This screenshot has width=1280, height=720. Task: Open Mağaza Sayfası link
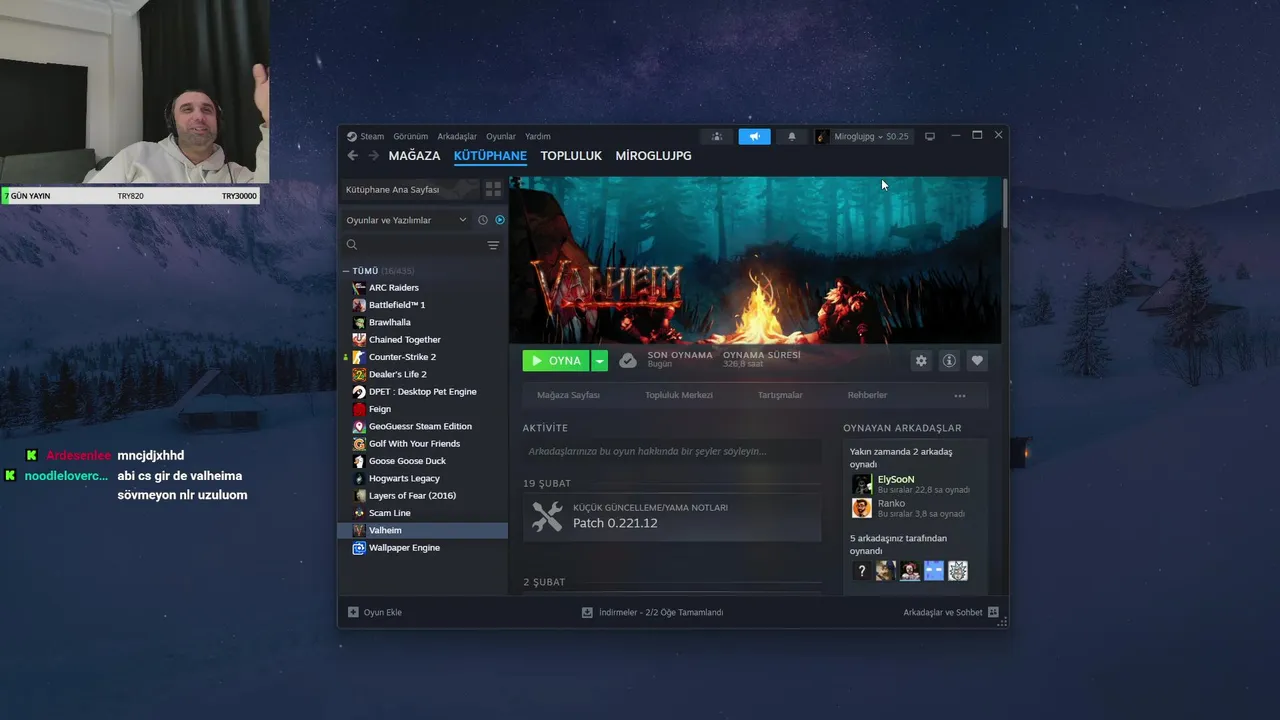point(568,395)
